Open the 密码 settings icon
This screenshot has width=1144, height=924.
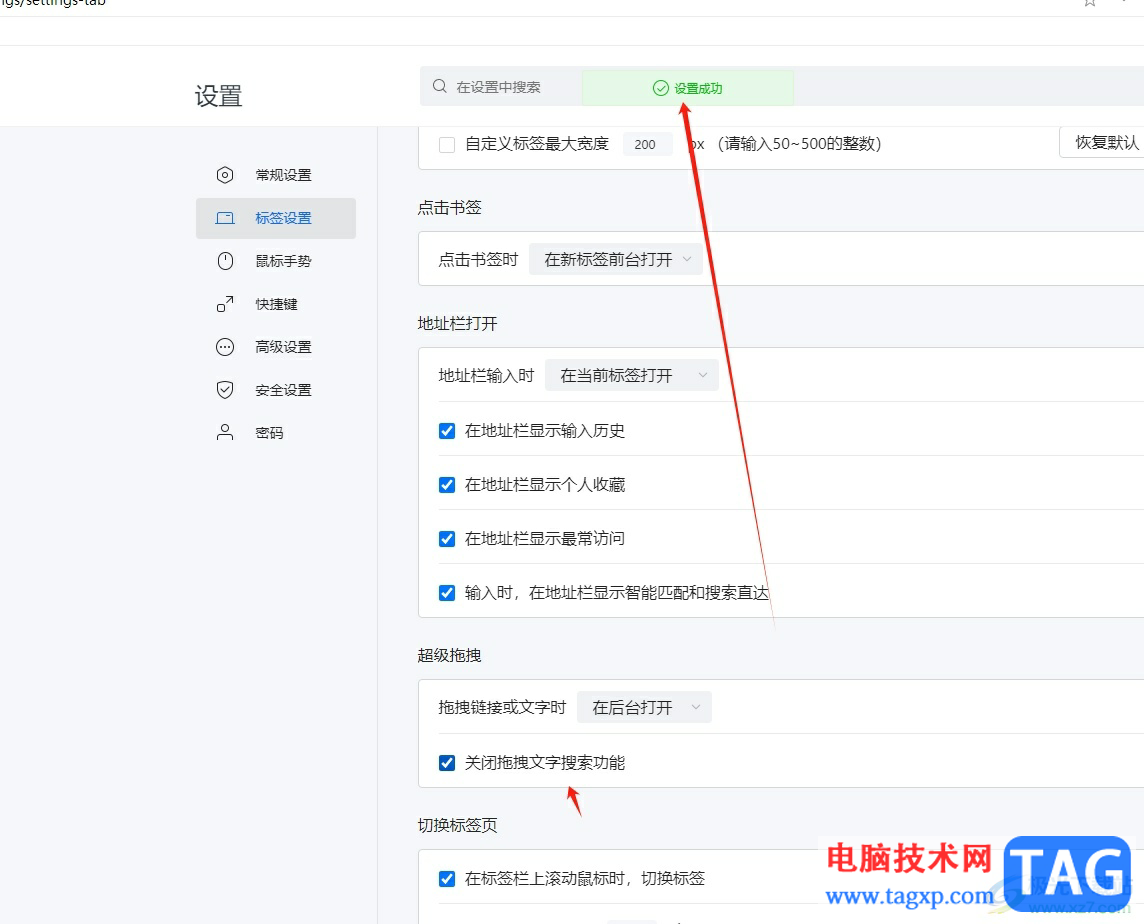(x=224, y=432)
